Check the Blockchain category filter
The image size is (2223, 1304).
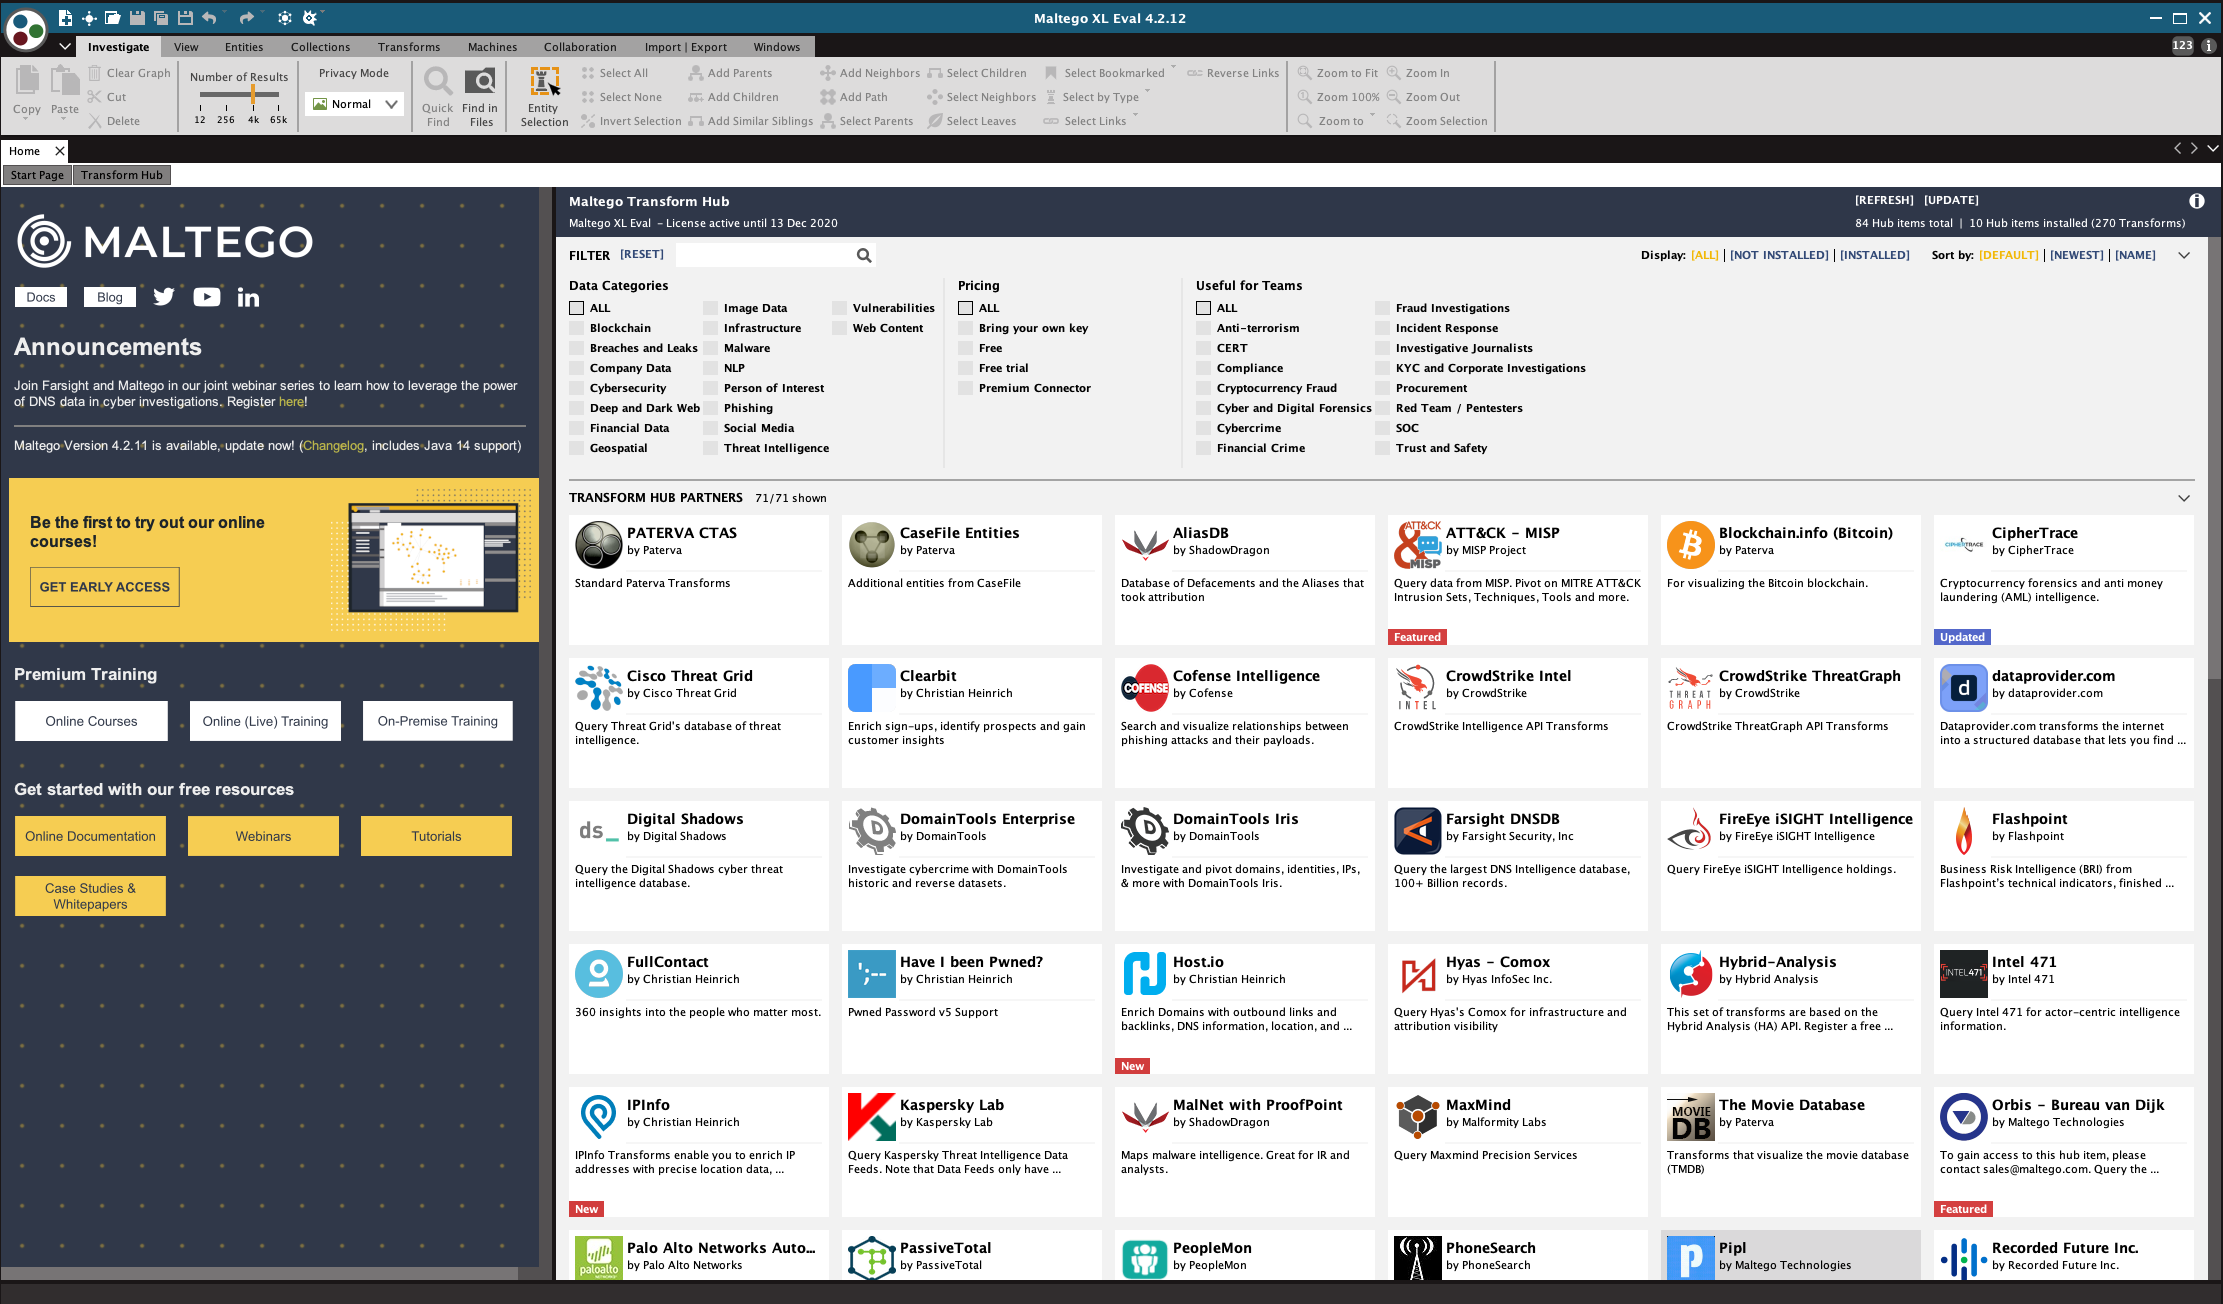(x=577, y=328)
